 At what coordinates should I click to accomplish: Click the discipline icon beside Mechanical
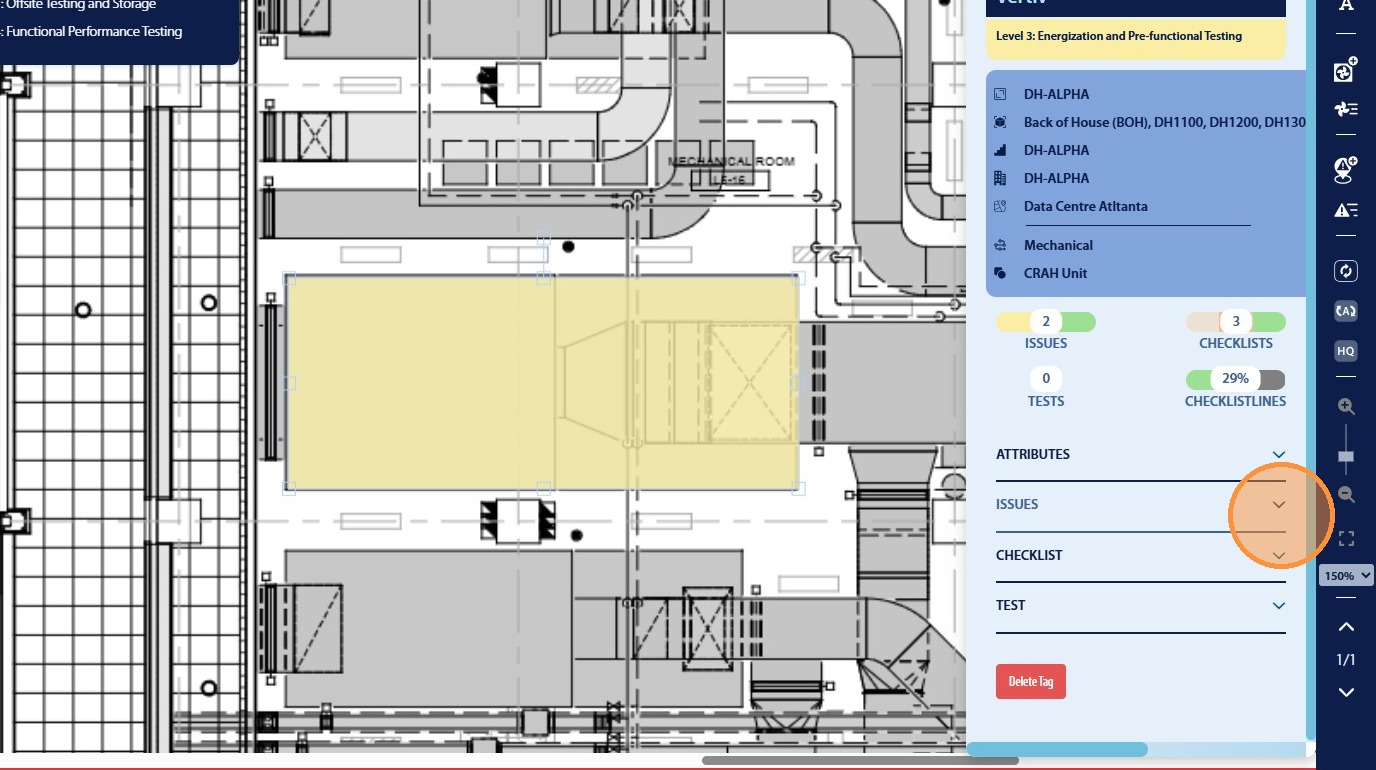[1000, 245]
